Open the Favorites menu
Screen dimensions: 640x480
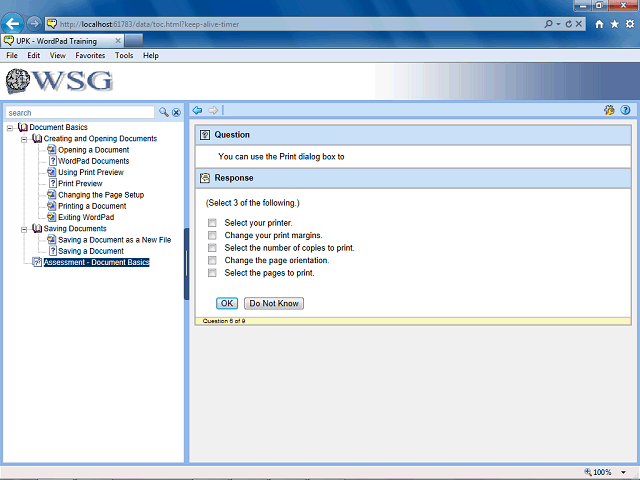[x=90, y=56]
